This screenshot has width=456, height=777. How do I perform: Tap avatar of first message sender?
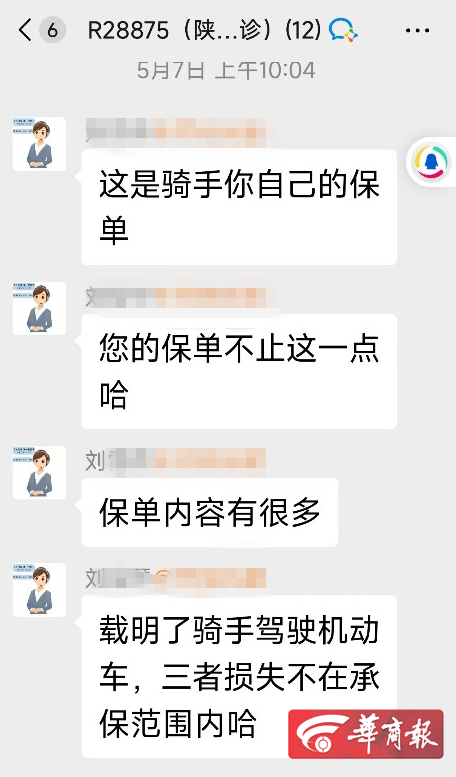[39, 144]
